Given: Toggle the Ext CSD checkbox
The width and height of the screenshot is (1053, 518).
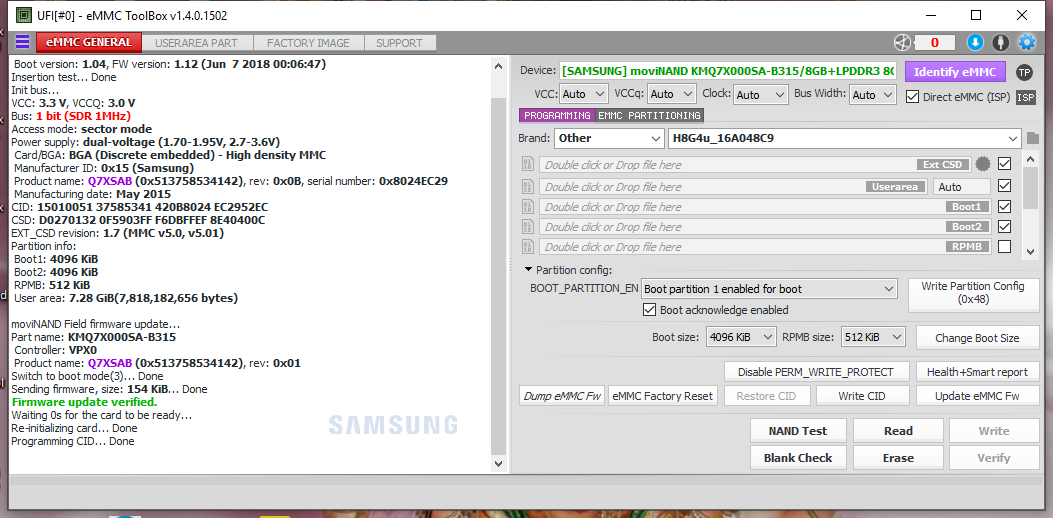Looking at the screenshot, I should tap(1005, 164).
